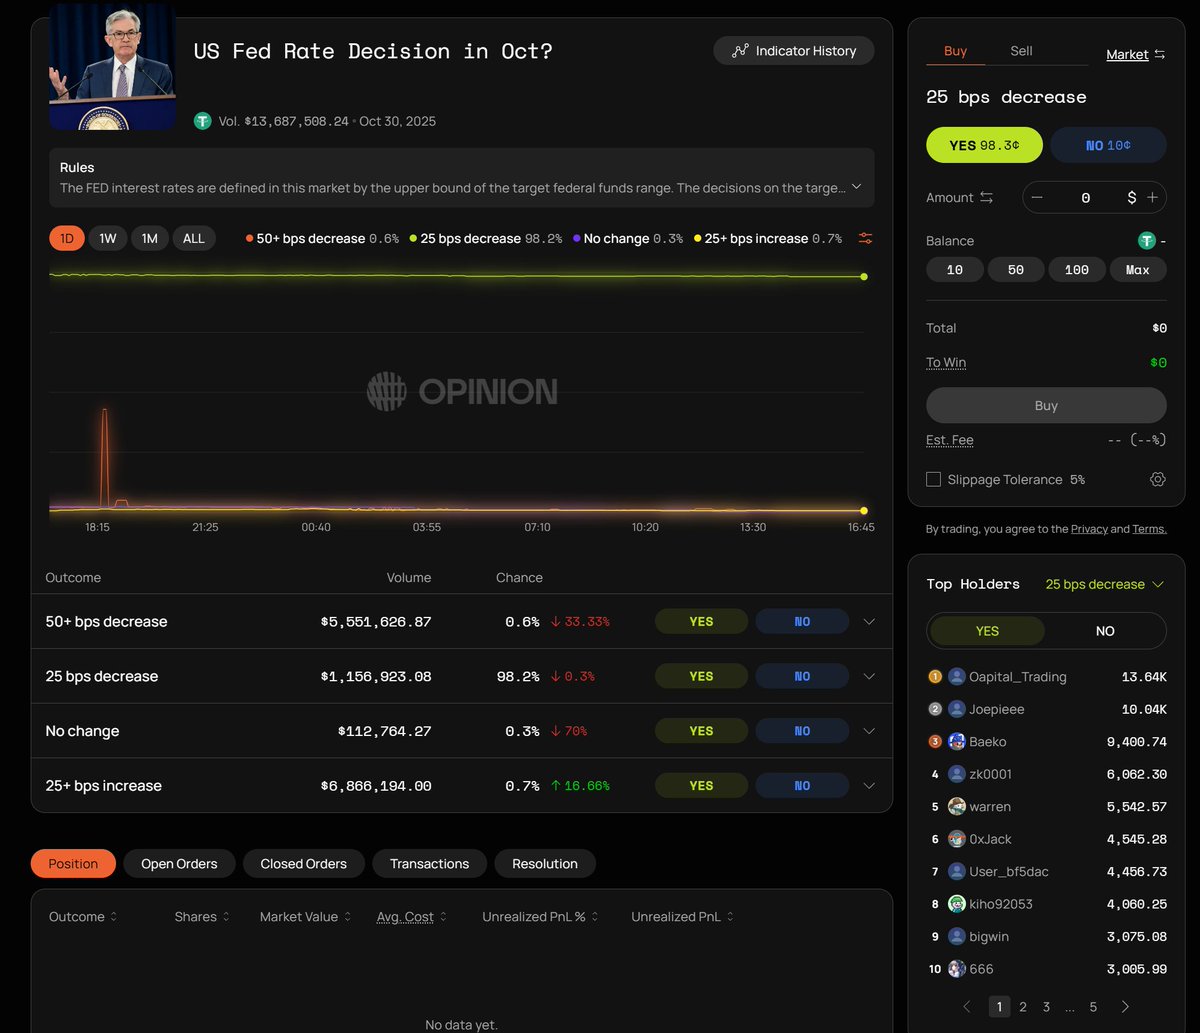Click warren avatar icon
This screenshot has width=1200, height=1033.
click(x=957, y=806)
